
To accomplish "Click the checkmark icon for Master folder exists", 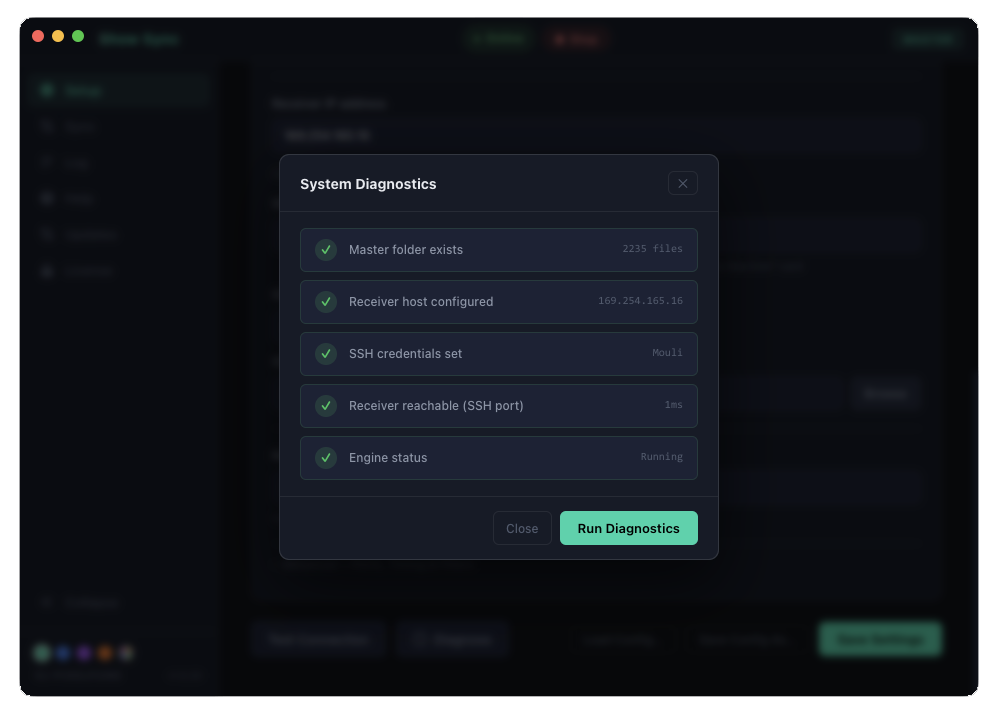I will pos(326,250).
